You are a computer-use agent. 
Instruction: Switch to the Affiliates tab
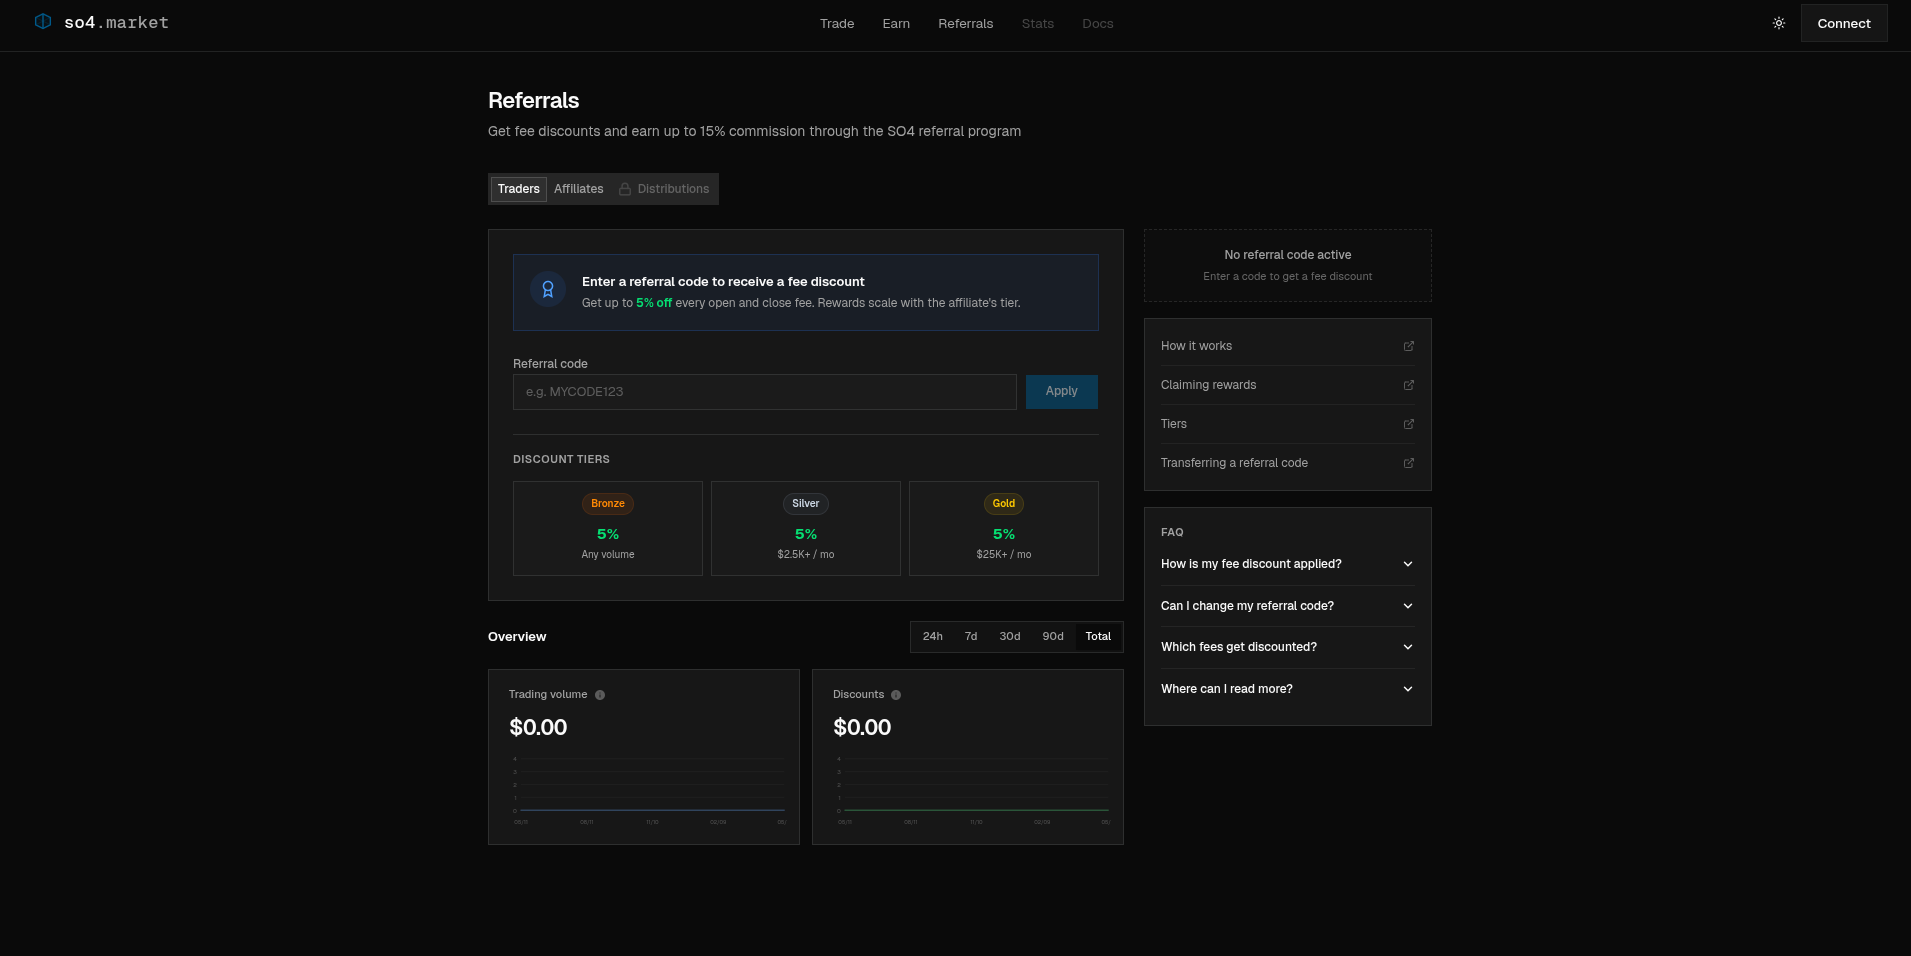click(x=579, y=189)
